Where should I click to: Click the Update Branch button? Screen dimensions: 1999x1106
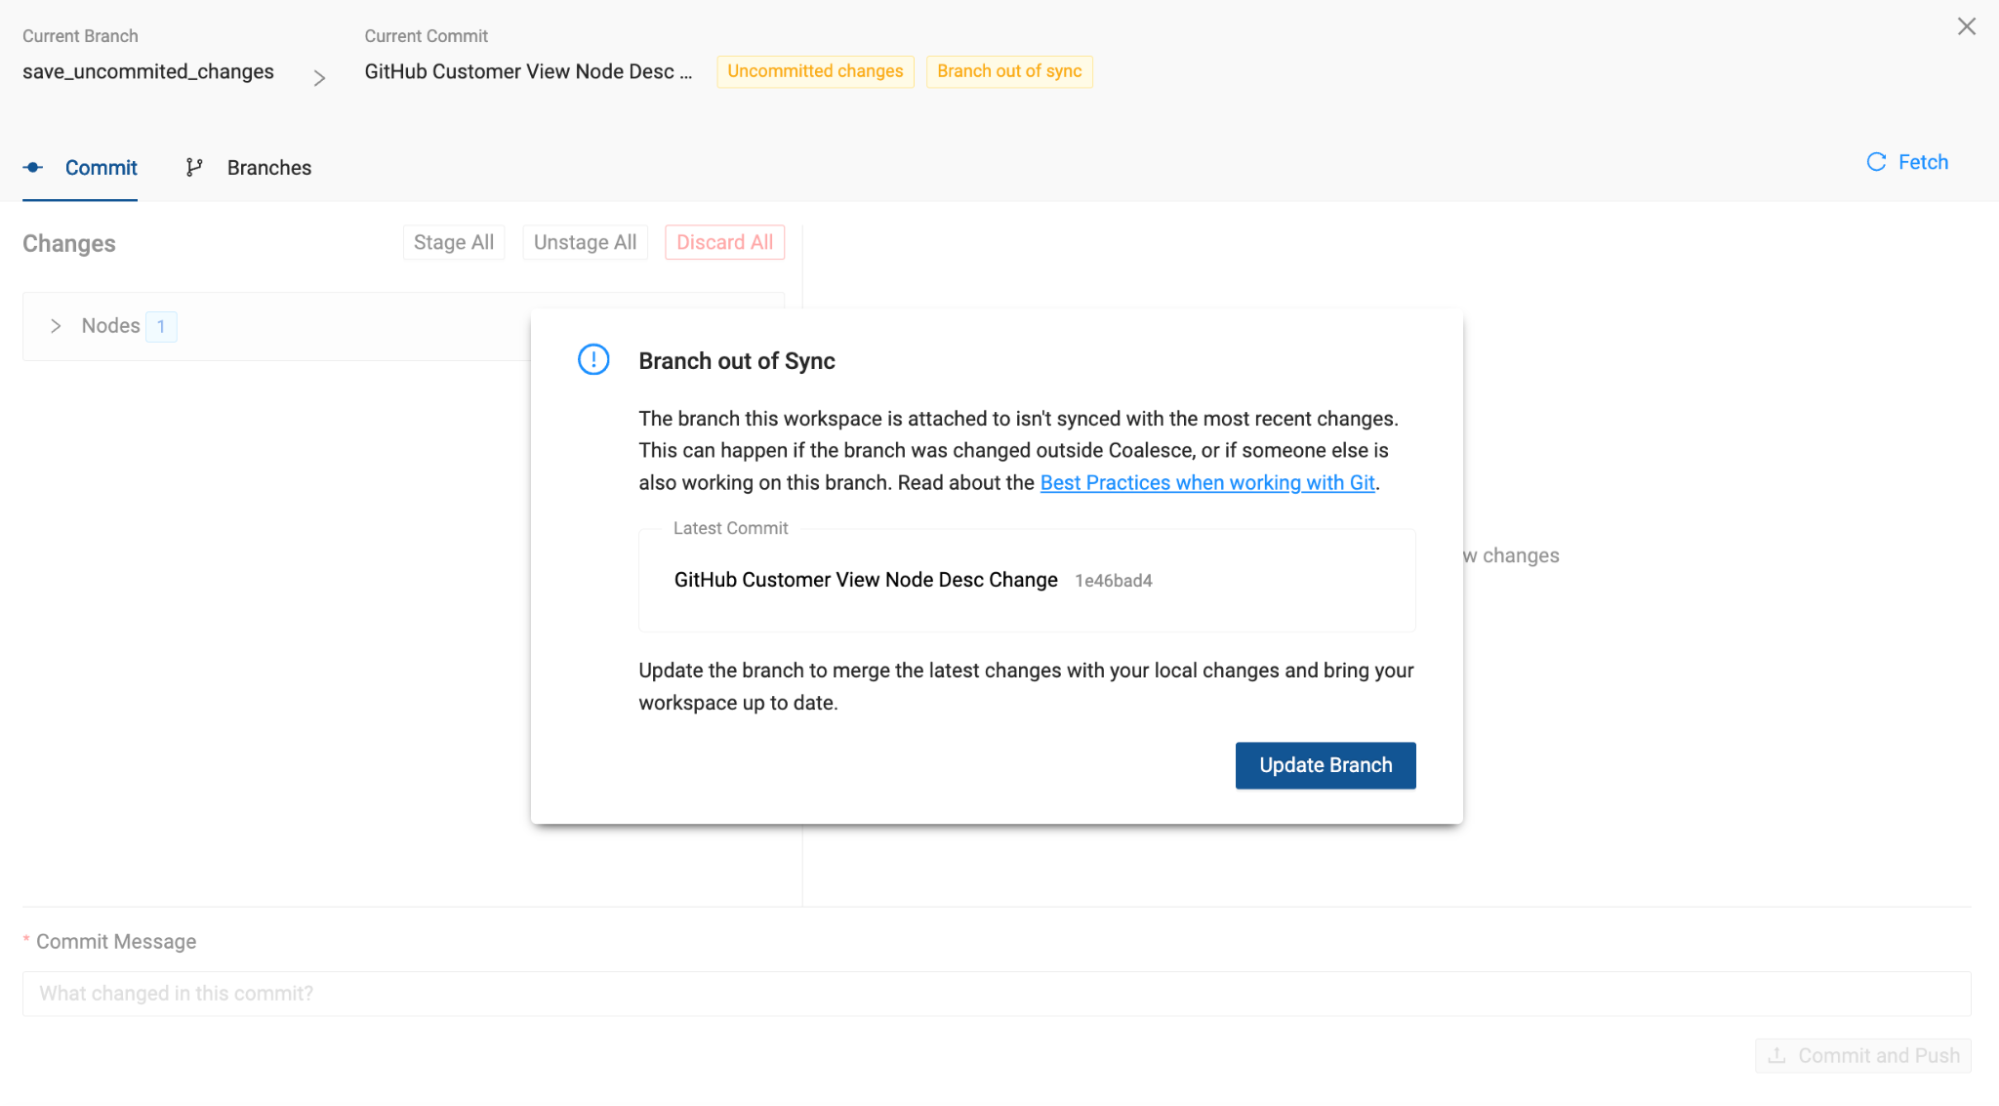tap(1325, 765)
